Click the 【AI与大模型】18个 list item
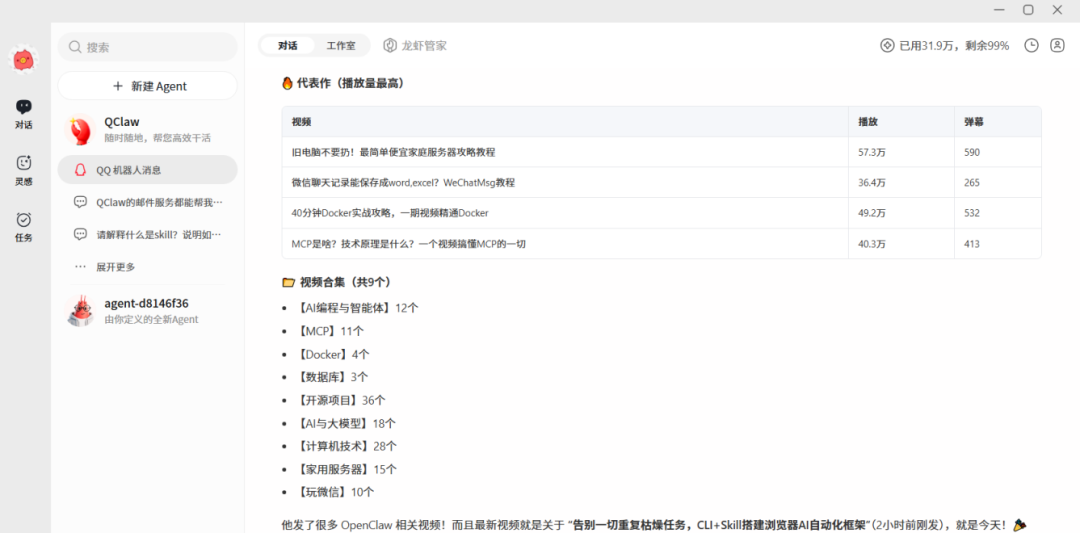This screenshot has width=1080, height=533. pos(346,423)
